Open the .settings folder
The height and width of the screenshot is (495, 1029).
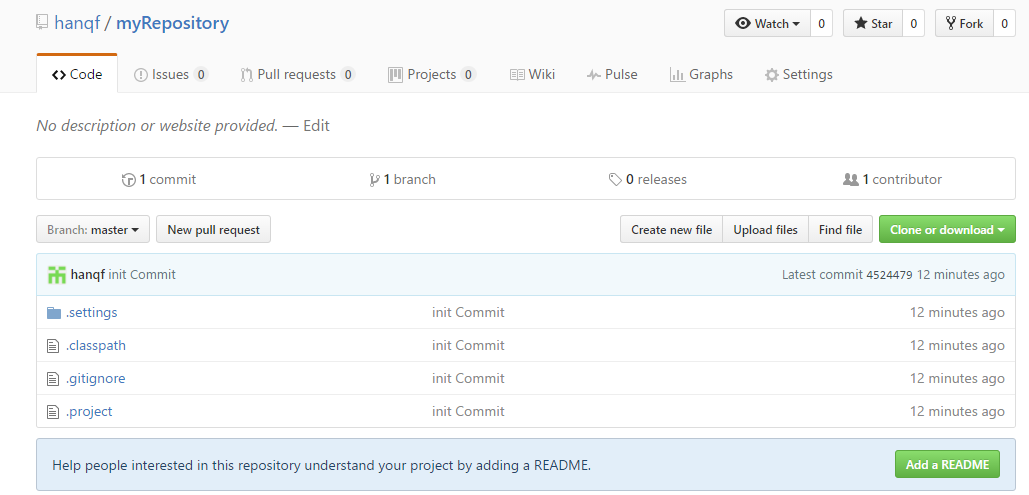pos(91,312)
